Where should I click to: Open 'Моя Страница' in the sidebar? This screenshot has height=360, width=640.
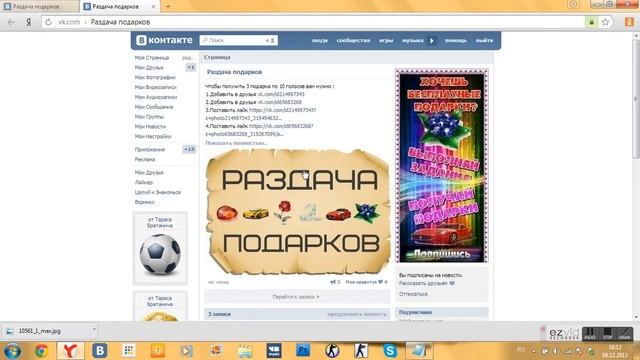(152, 58)
